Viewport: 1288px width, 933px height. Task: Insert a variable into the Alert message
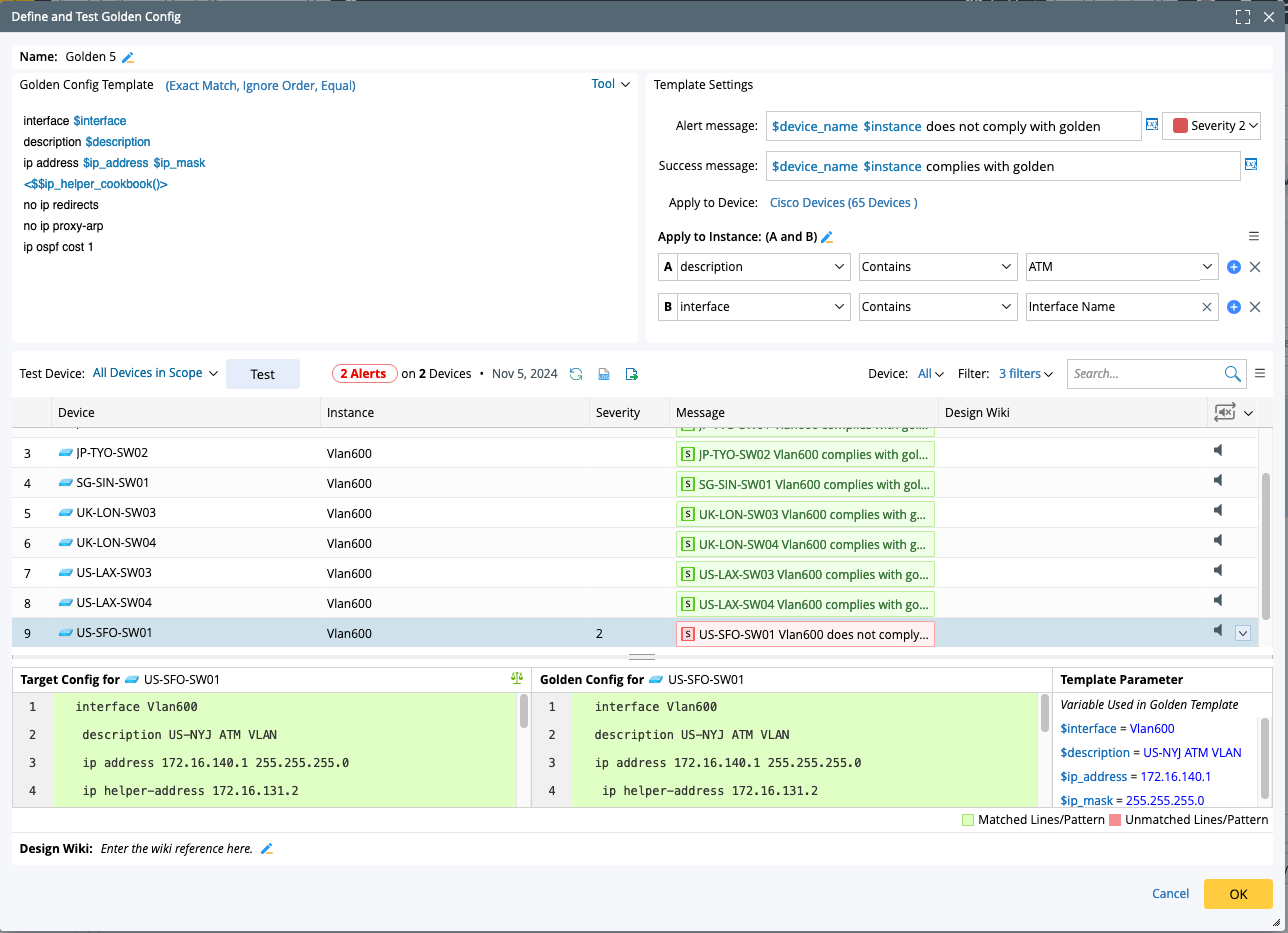[1152, 125]
